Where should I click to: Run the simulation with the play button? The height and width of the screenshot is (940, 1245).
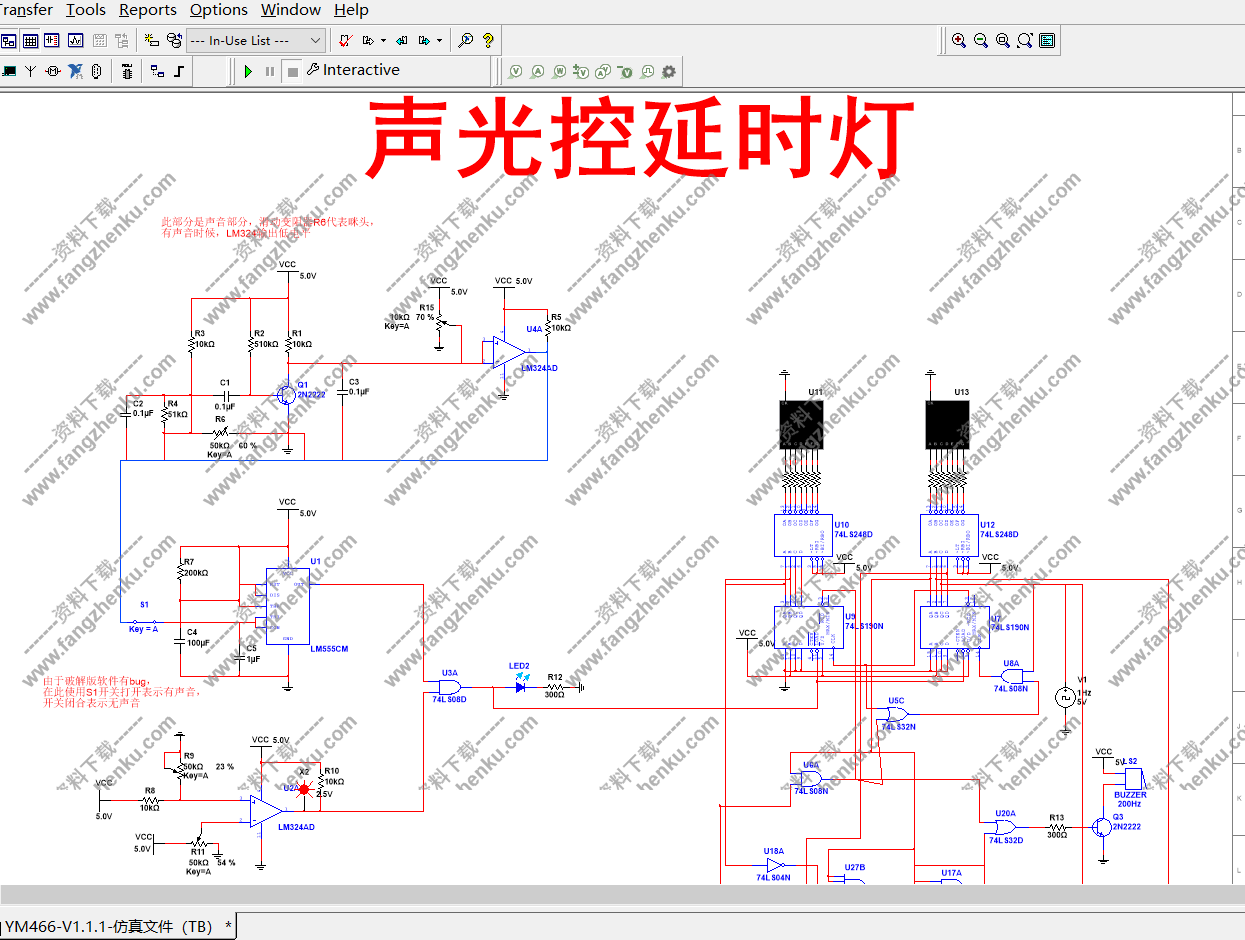click(248, 70)
